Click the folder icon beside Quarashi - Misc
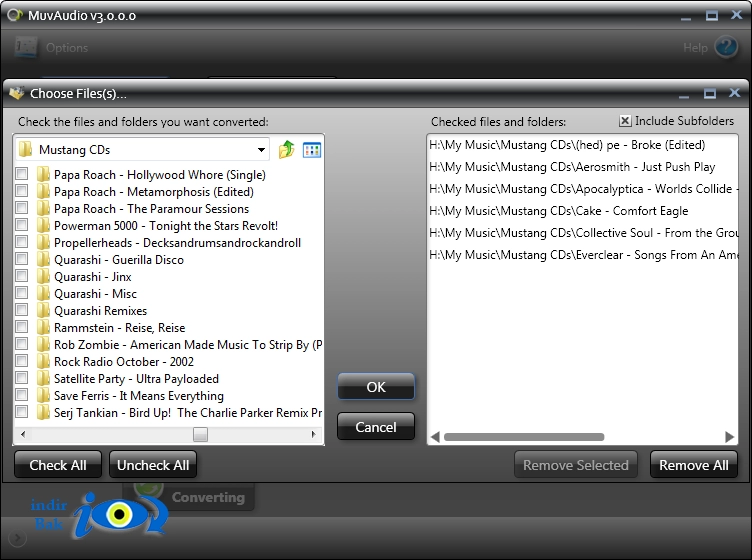This screenshot has width=752, height=560. coord(43,293)
